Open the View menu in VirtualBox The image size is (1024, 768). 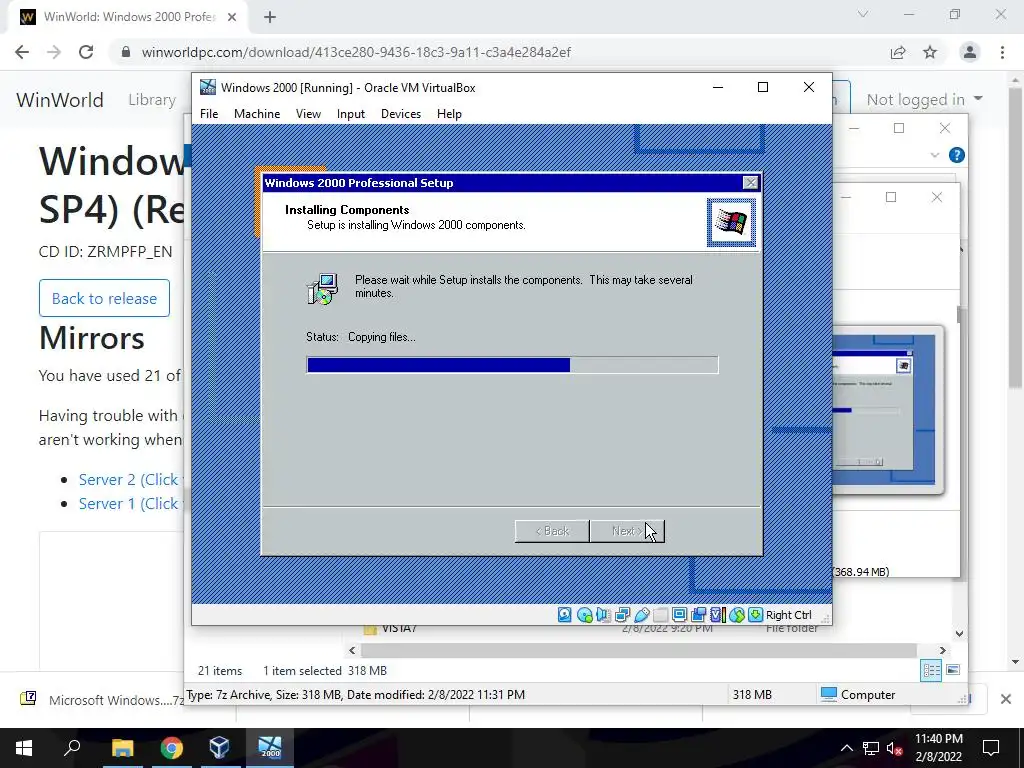[308, 114]
